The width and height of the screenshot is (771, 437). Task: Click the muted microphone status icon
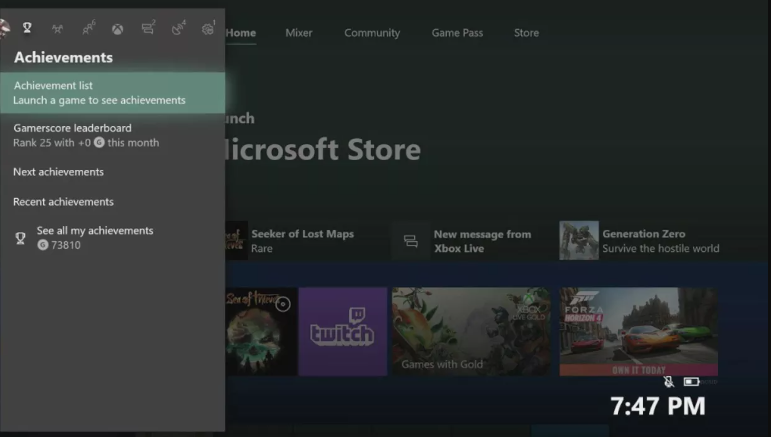669,381
